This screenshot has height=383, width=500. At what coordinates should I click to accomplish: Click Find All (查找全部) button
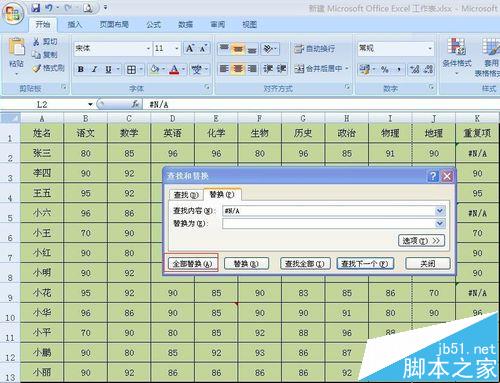pos(305,264)
